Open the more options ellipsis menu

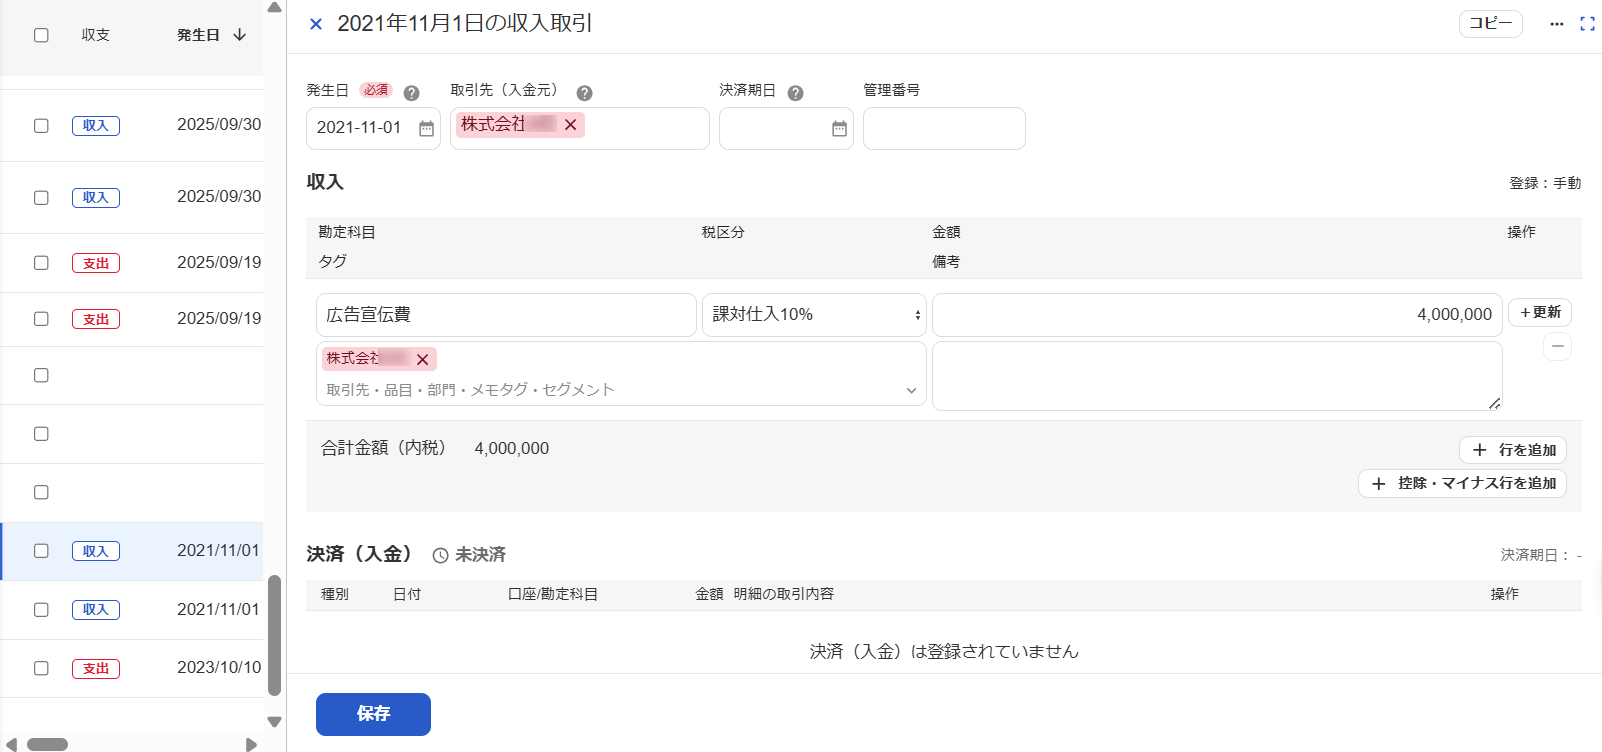coord(1557,24)
